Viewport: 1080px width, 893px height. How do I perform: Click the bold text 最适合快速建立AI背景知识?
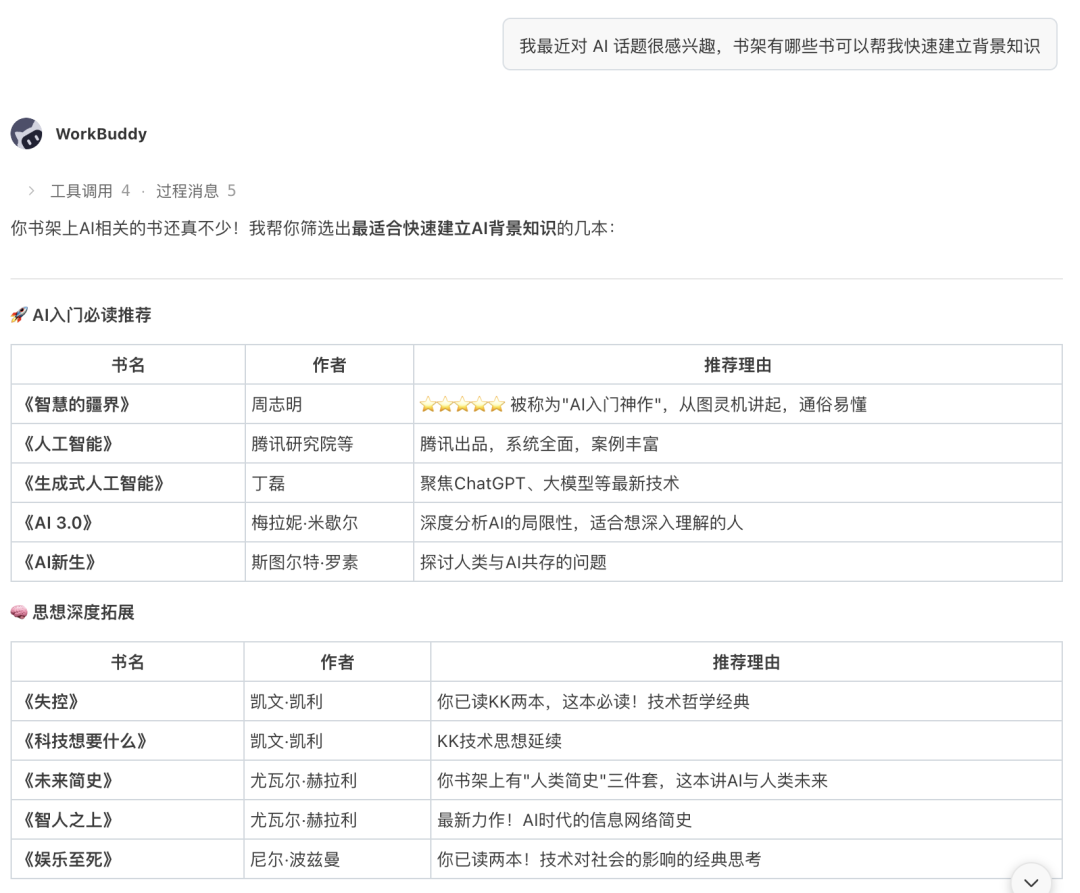[454, 228]
